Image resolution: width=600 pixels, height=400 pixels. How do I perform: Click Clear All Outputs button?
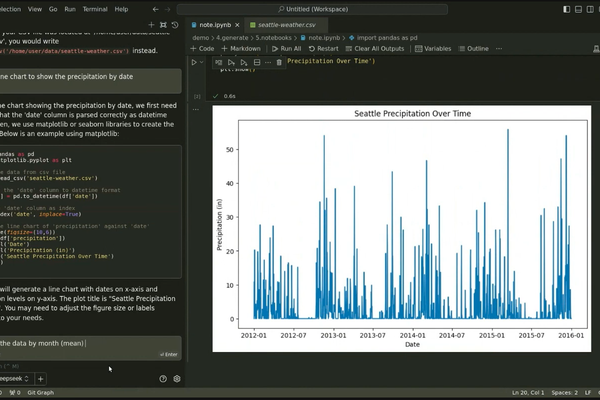coord(375,48)
